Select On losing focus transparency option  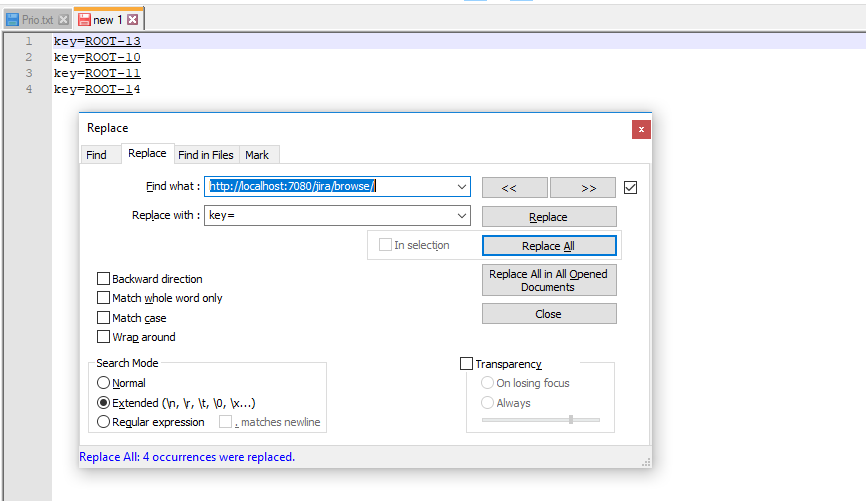pos(487,382)
